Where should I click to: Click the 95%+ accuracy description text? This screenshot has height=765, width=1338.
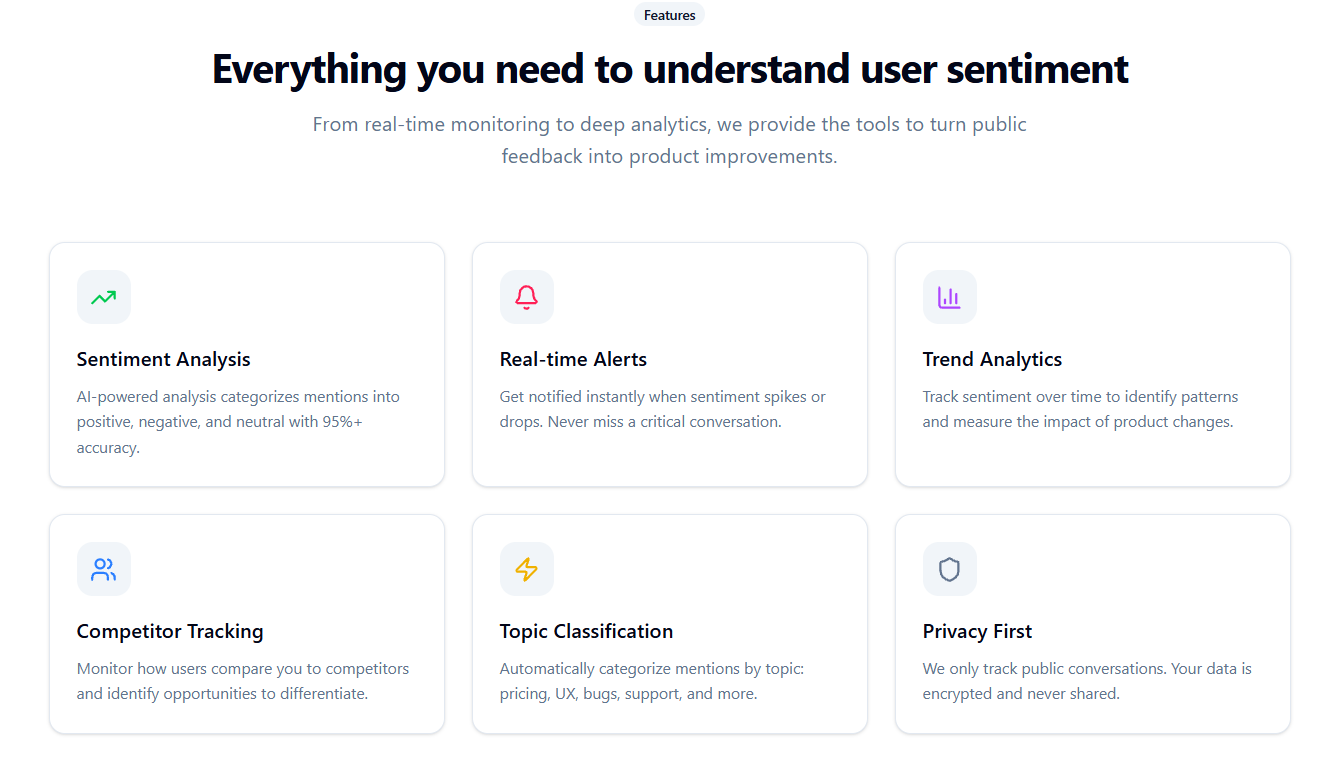tap(238, 421)
